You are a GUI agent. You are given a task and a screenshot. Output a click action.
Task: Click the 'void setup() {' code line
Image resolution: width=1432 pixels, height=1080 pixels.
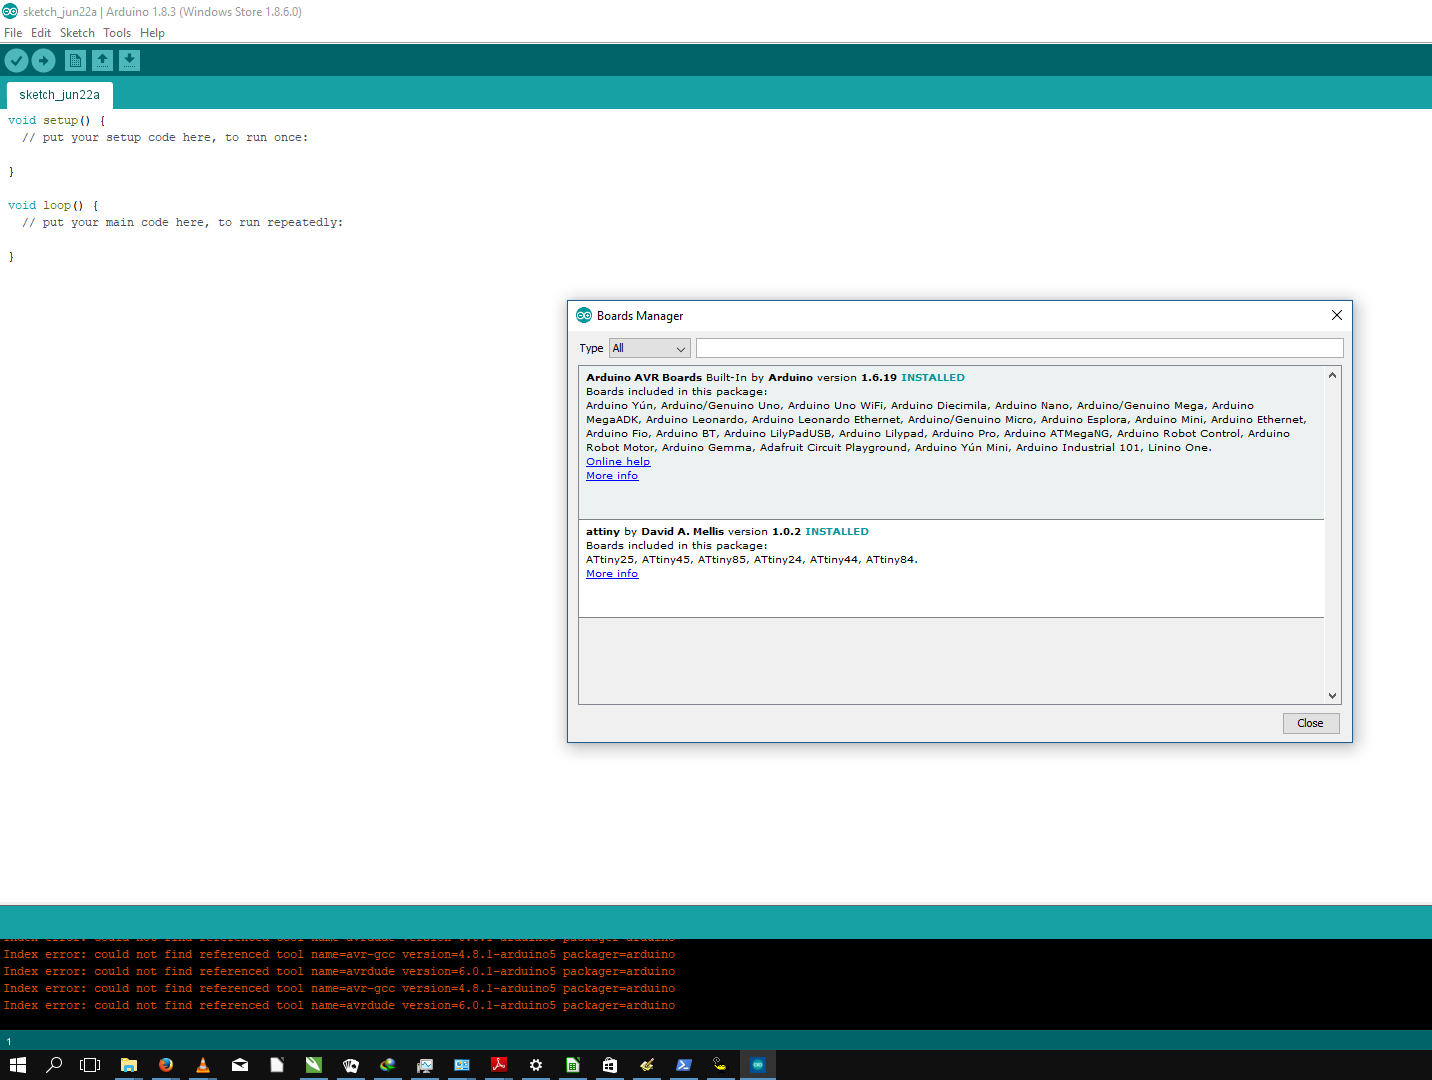tap(56, 120)
